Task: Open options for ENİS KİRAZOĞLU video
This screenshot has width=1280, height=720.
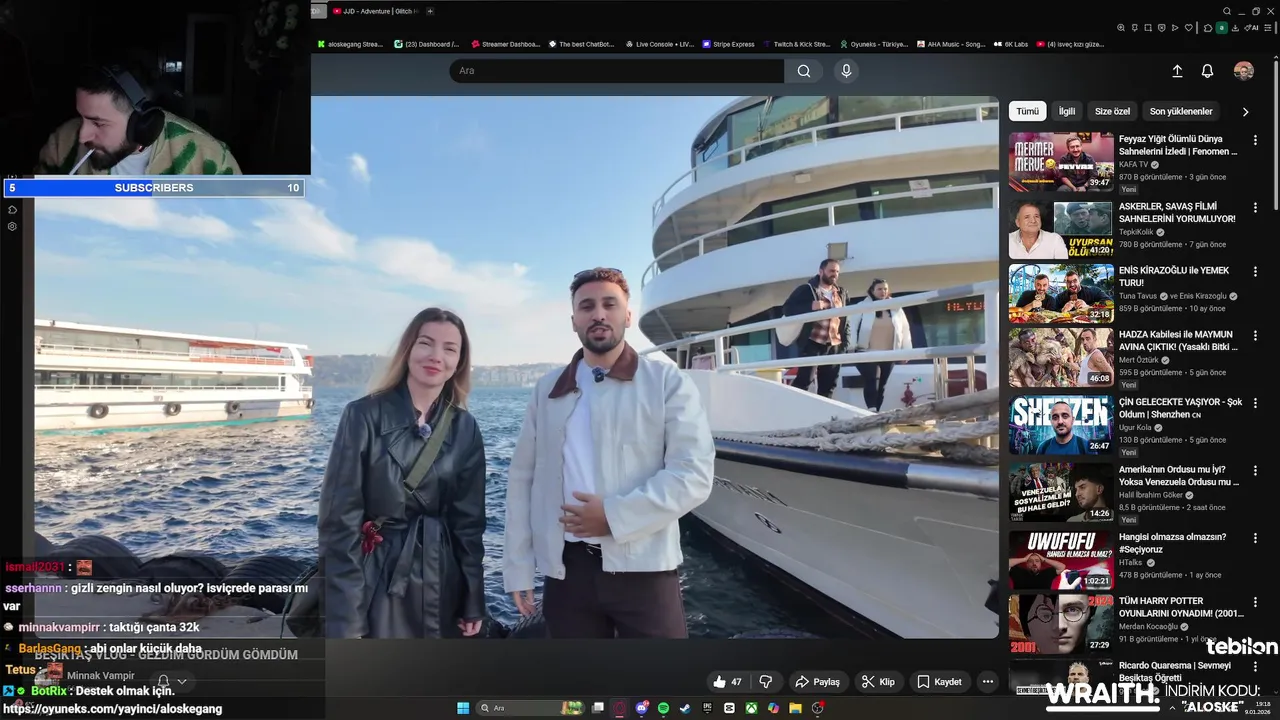Action: point(1255,271)
